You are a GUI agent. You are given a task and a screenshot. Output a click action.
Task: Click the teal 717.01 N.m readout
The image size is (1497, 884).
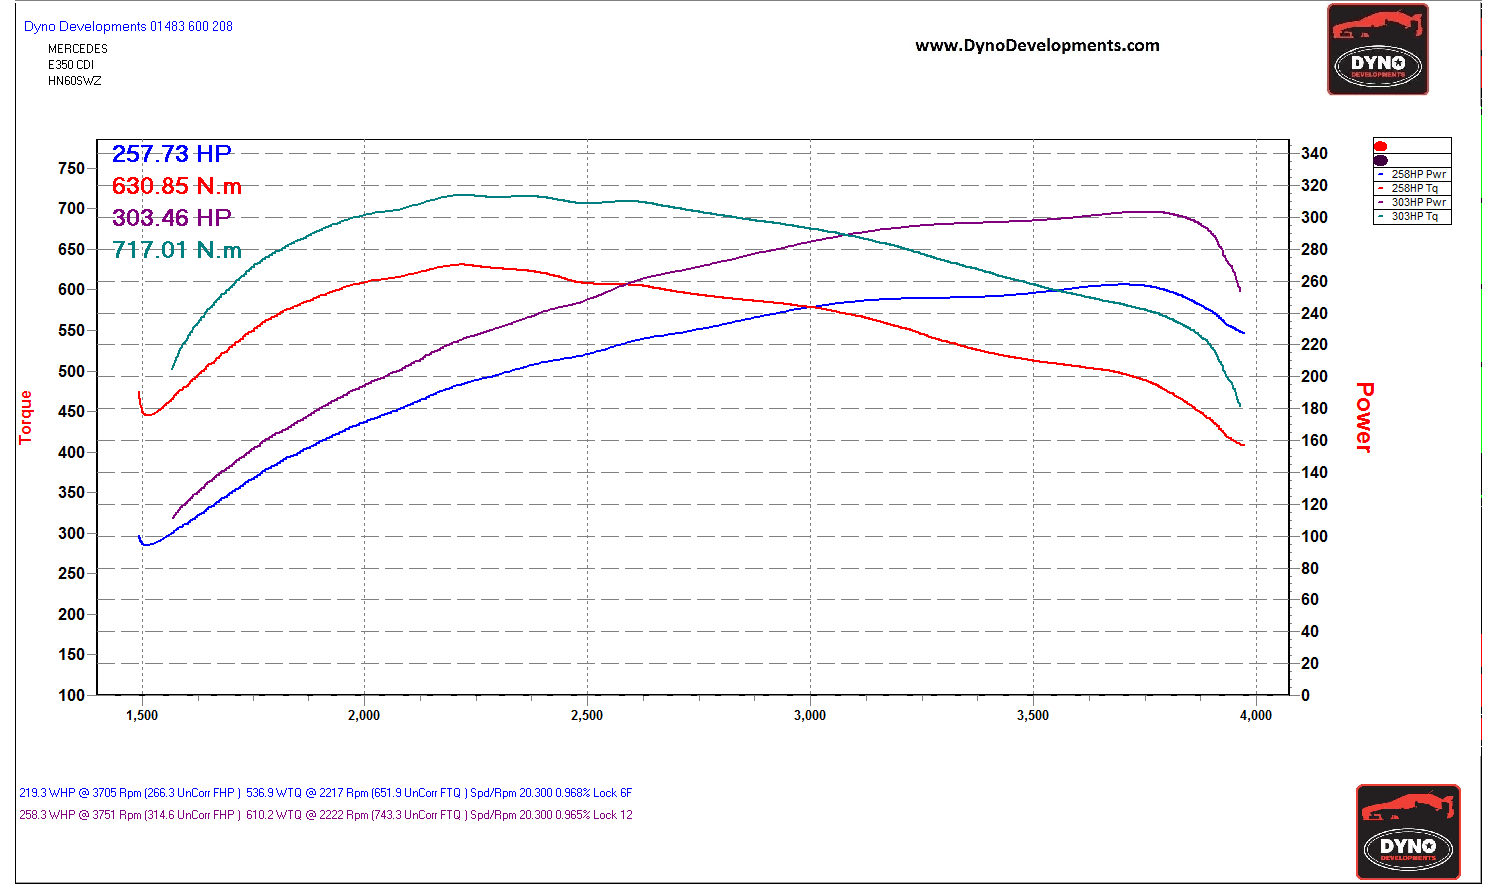click(177, 250)
